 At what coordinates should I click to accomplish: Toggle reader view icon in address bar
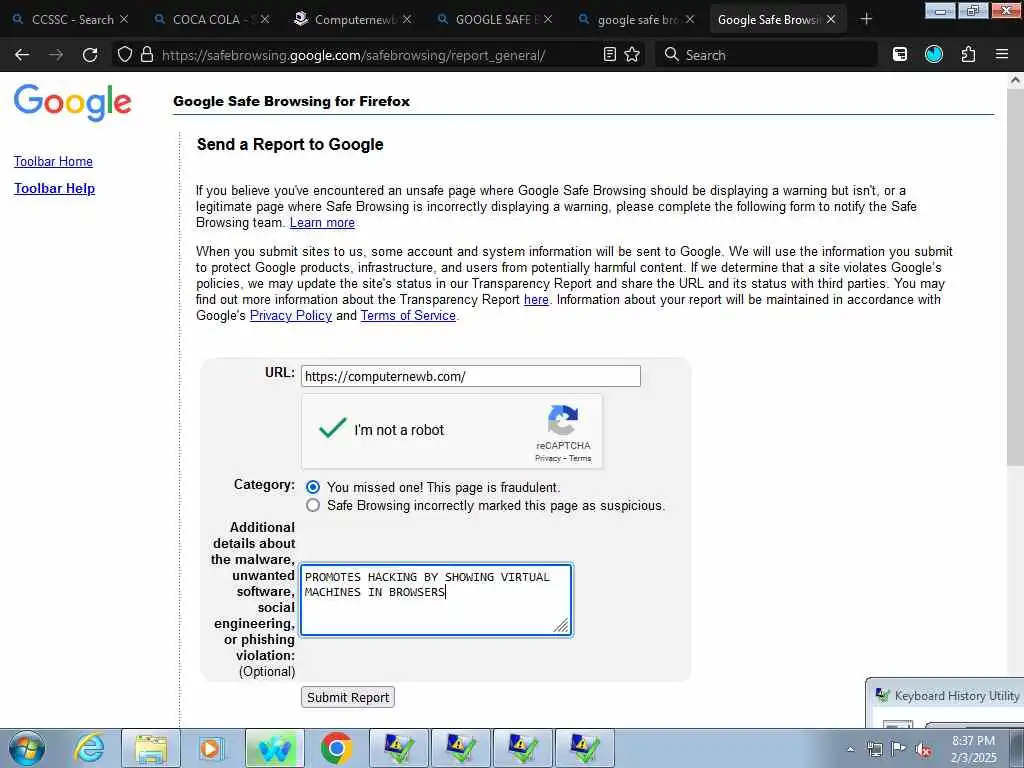click(x=609, y=54)
